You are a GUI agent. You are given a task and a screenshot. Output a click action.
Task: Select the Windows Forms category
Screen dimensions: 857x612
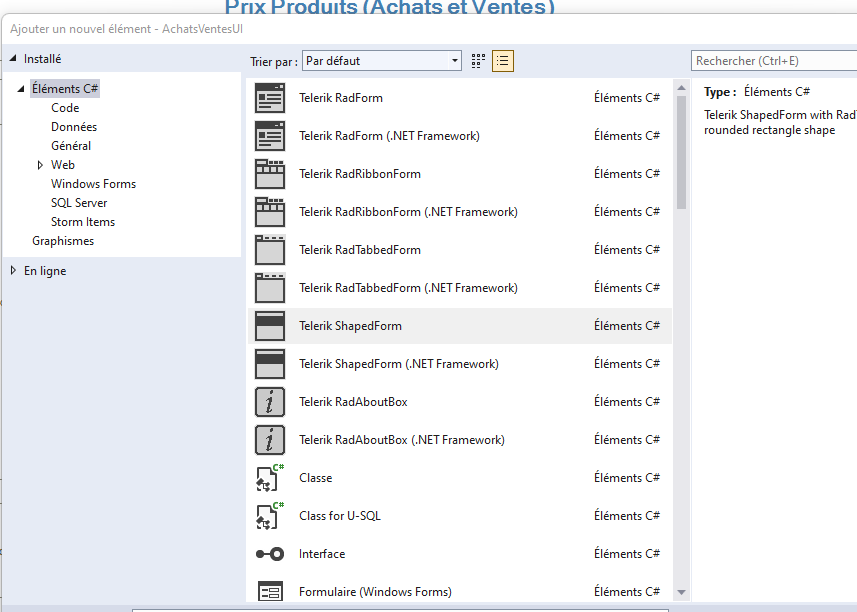[x=93, y=183]
